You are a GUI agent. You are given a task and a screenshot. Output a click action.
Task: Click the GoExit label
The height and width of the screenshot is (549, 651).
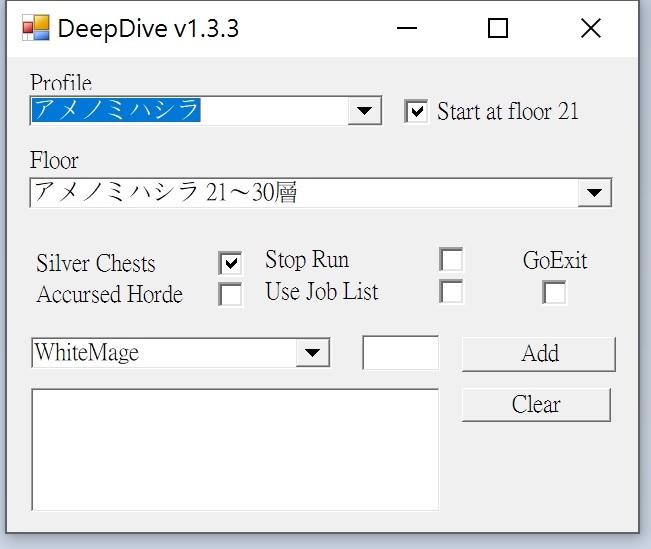555,260
